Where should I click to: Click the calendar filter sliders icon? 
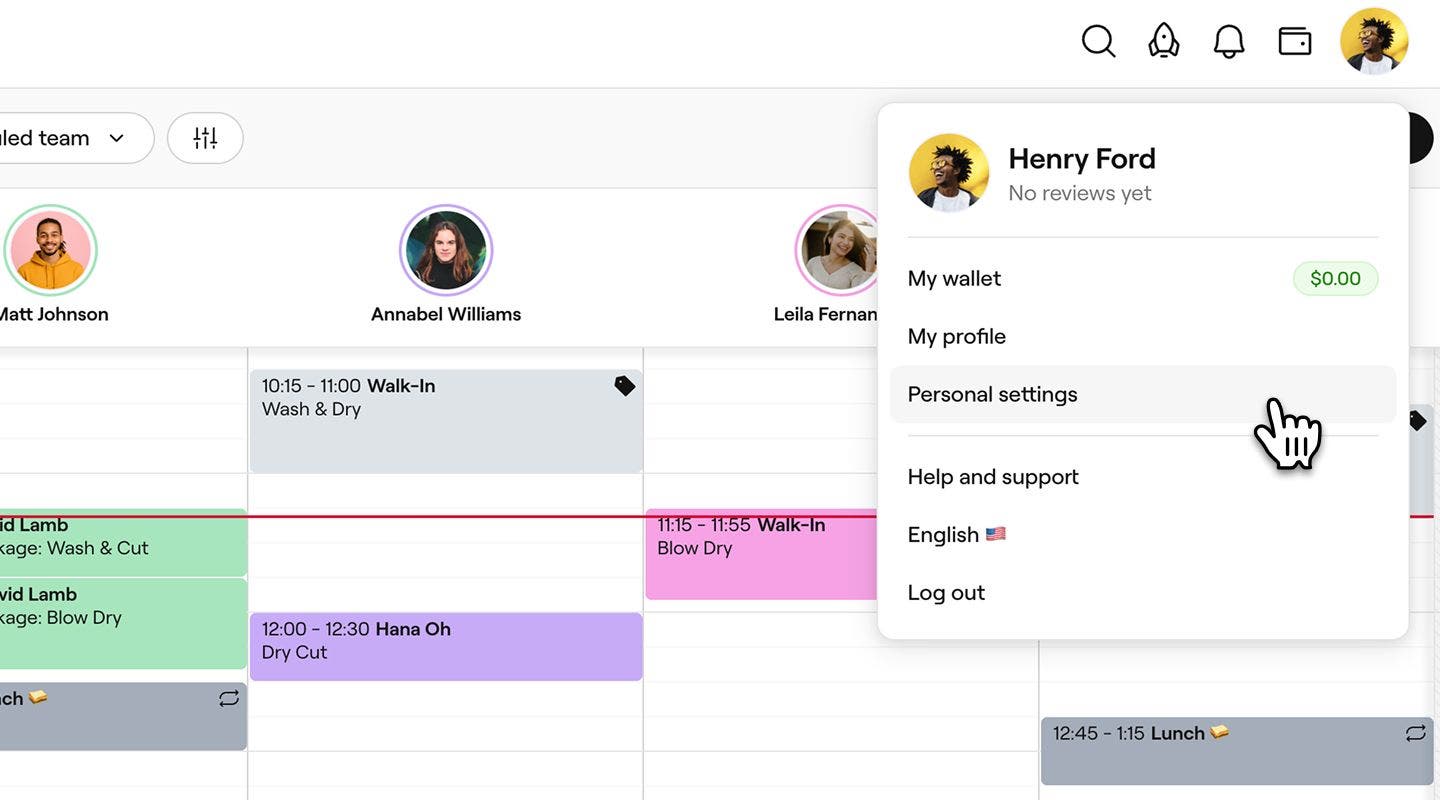tap(205, 138)
